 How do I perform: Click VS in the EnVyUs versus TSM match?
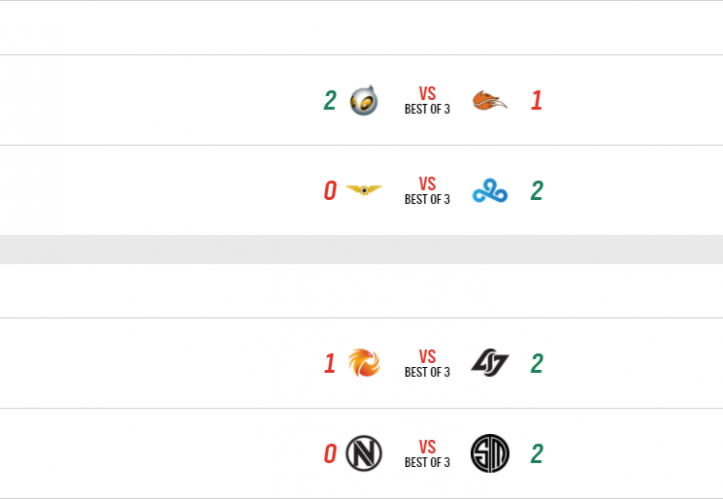[x=427, y=447]
